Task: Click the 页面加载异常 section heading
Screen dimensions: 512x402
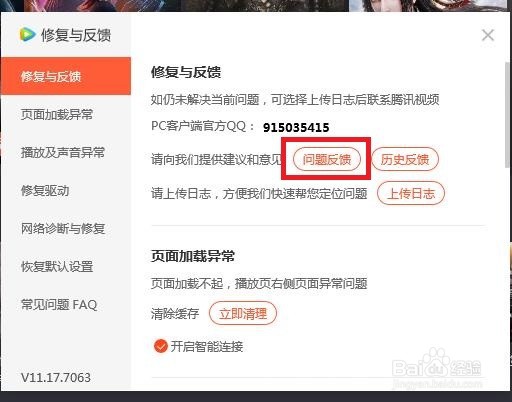Action: [x=193, y=256]
